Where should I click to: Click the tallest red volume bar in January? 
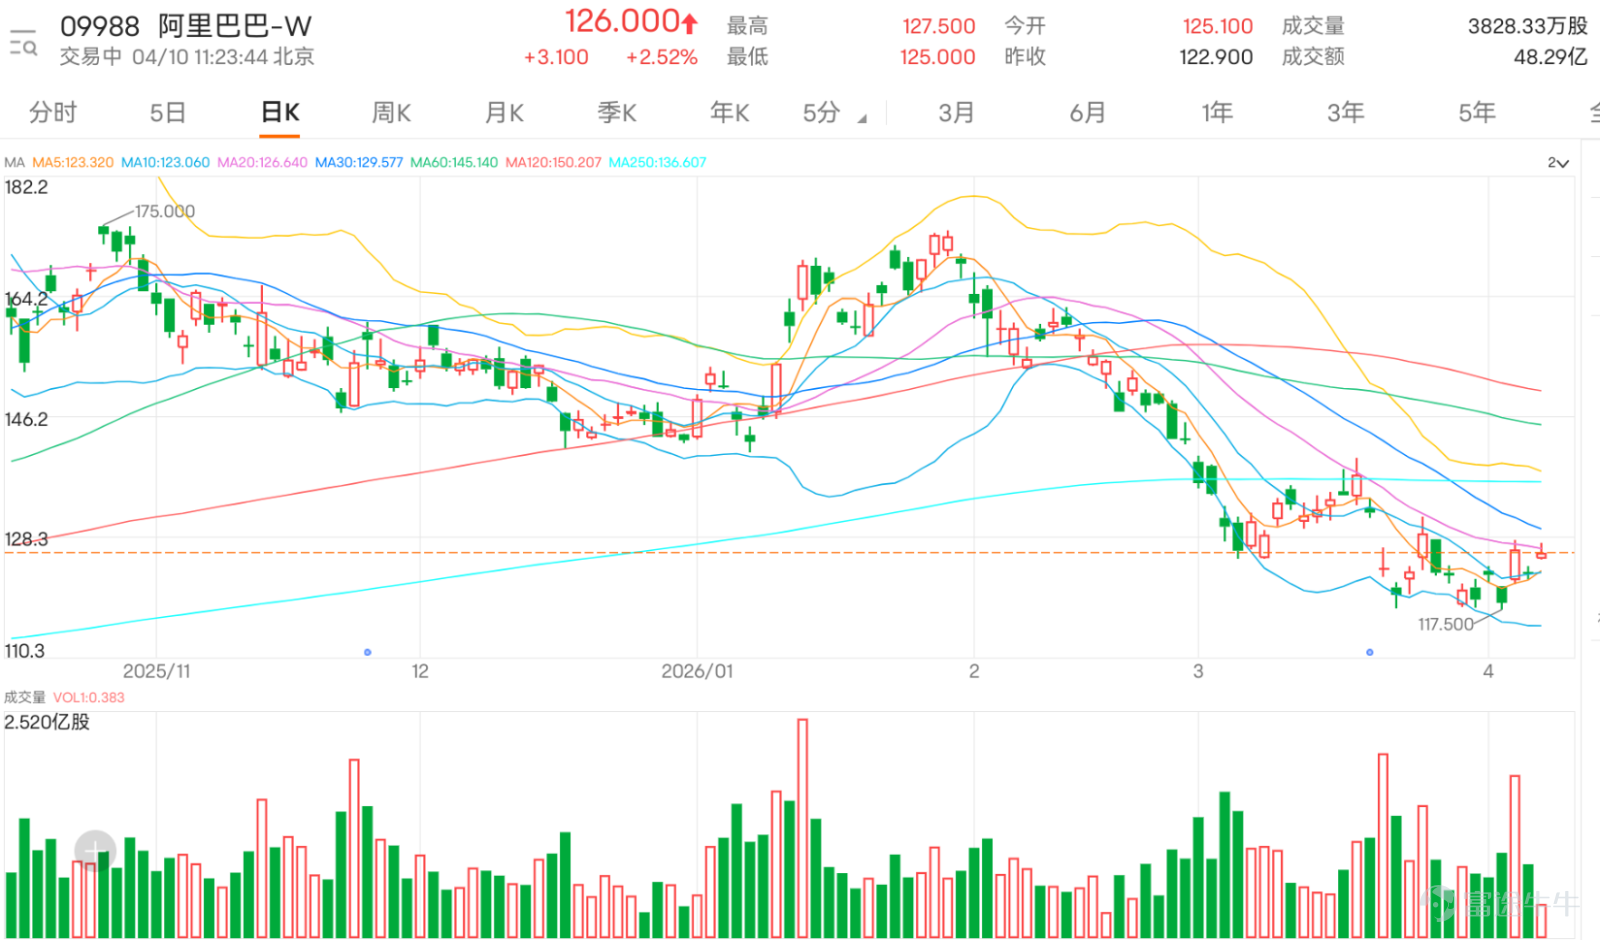(802, 828)
